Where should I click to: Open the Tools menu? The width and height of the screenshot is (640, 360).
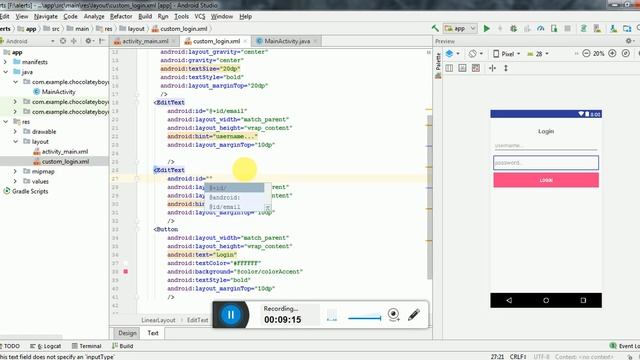pyautogui.click(x=181, y=16)
